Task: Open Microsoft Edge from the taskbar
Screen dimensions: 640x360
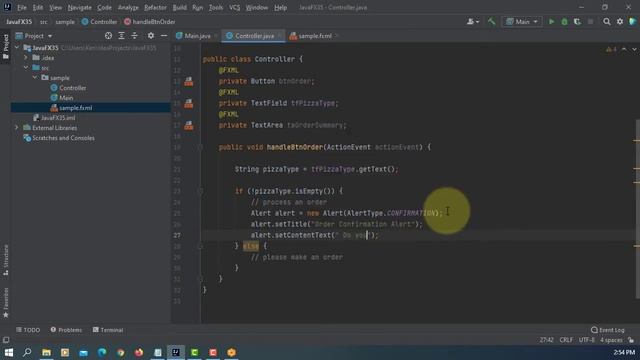Action: point(102,352)
